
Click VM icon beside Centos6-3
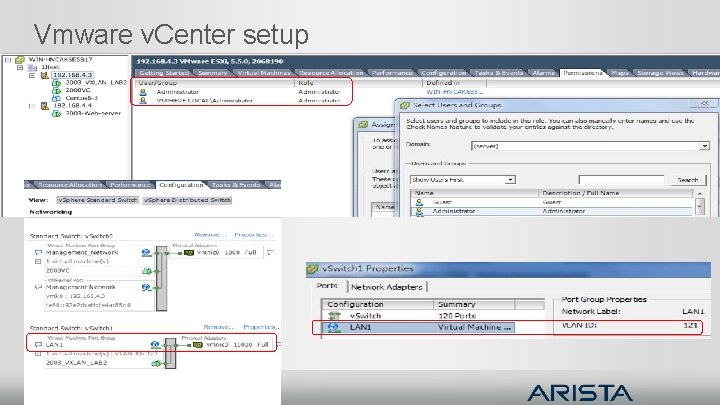pos(56,98)
